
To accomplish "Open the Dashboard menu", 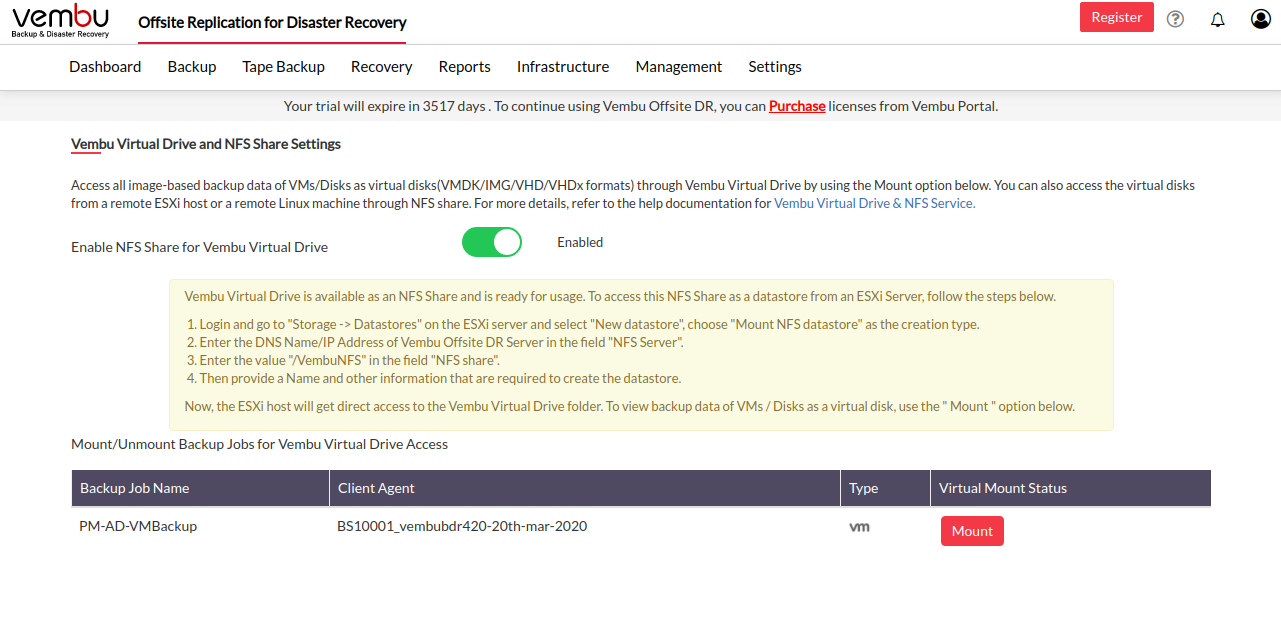I will tap(105, 67).
